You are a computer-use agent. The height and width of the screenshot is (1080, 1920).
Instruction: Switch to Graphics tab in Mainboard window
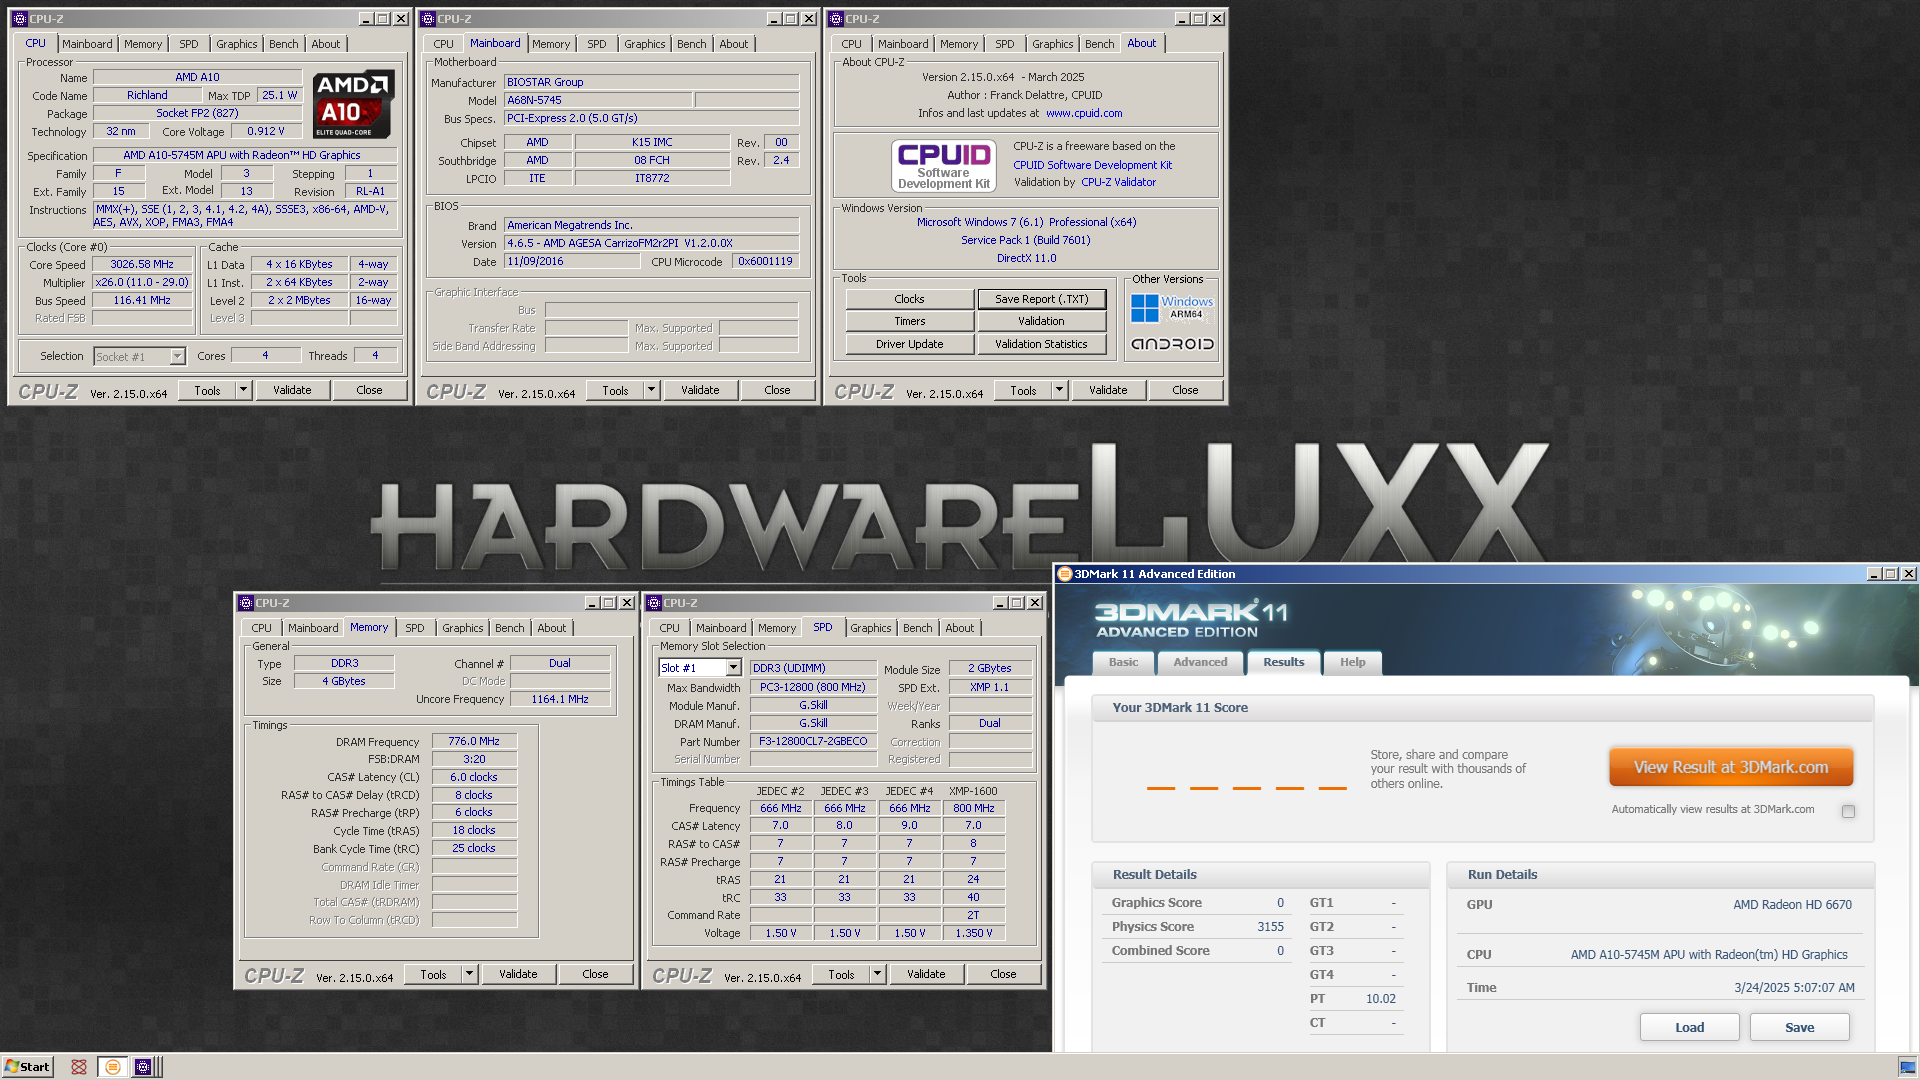(644, 44)
